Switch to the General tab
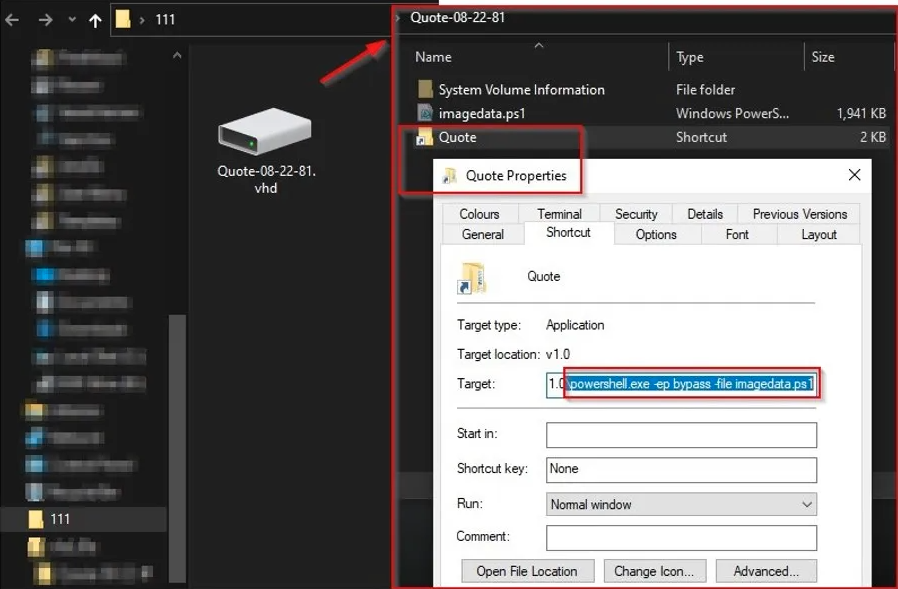Screen dimensions: 898x589 click(483, 234)
